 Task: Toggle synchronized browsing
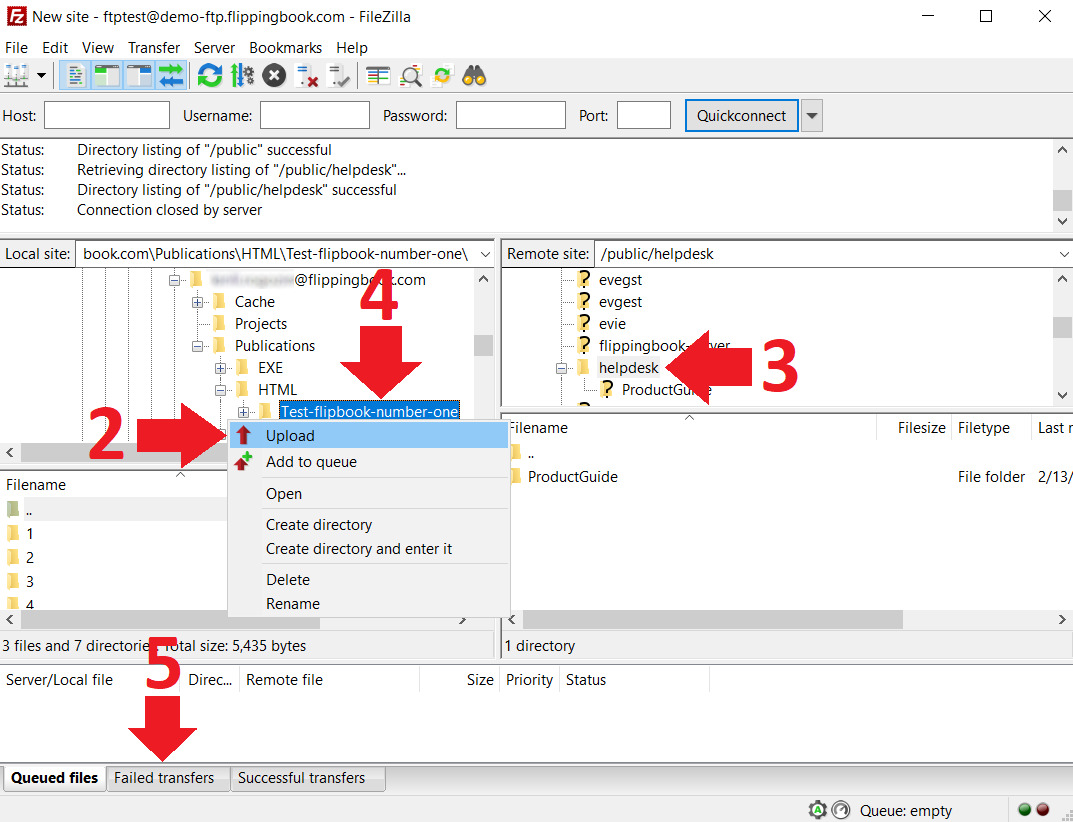coord(443,75)
